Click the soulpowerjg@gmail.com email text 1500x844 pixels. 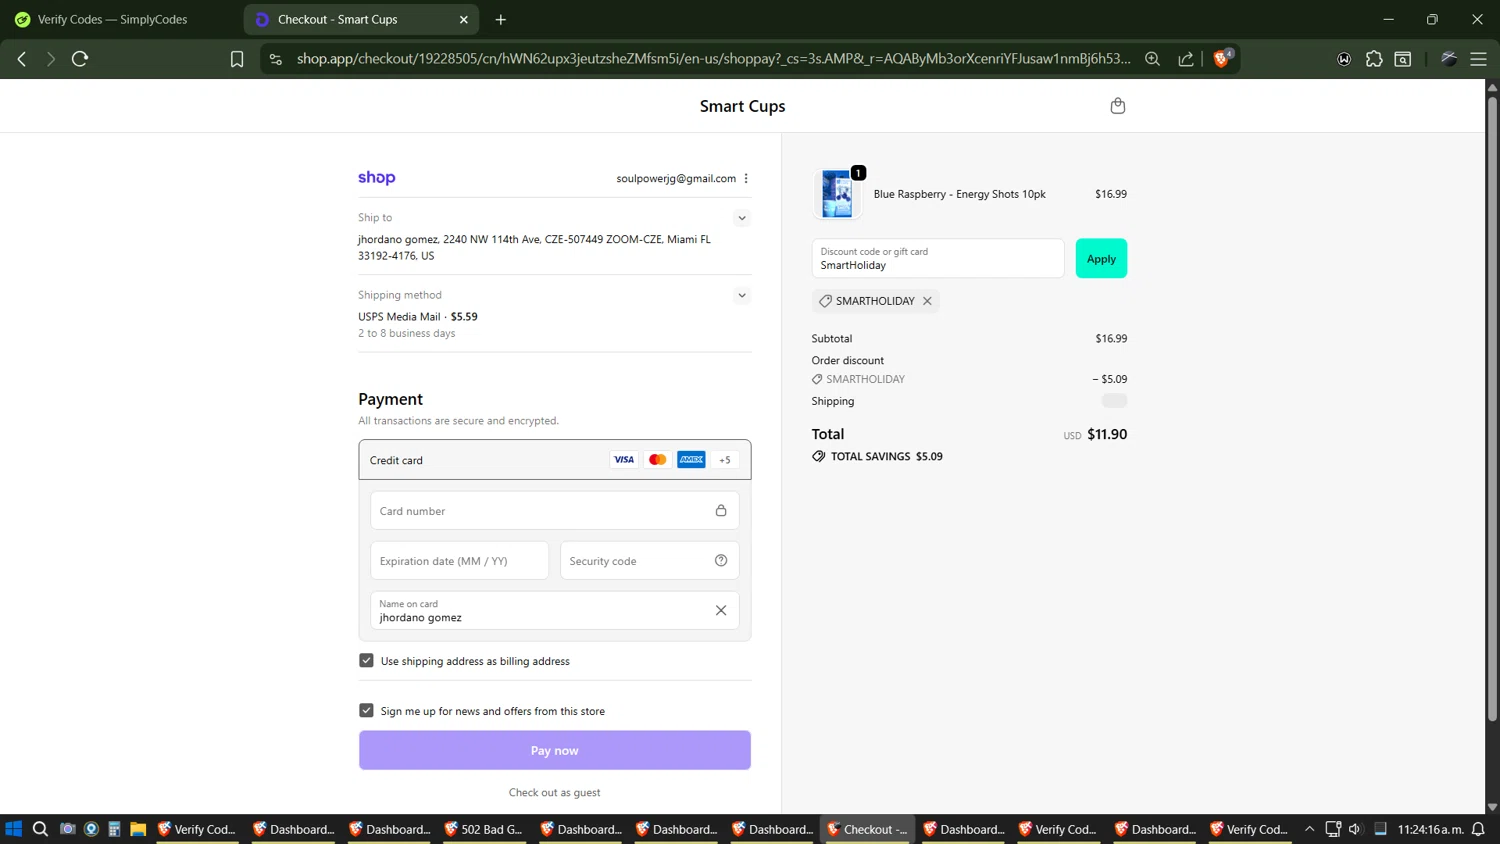(x=676, y=178)
